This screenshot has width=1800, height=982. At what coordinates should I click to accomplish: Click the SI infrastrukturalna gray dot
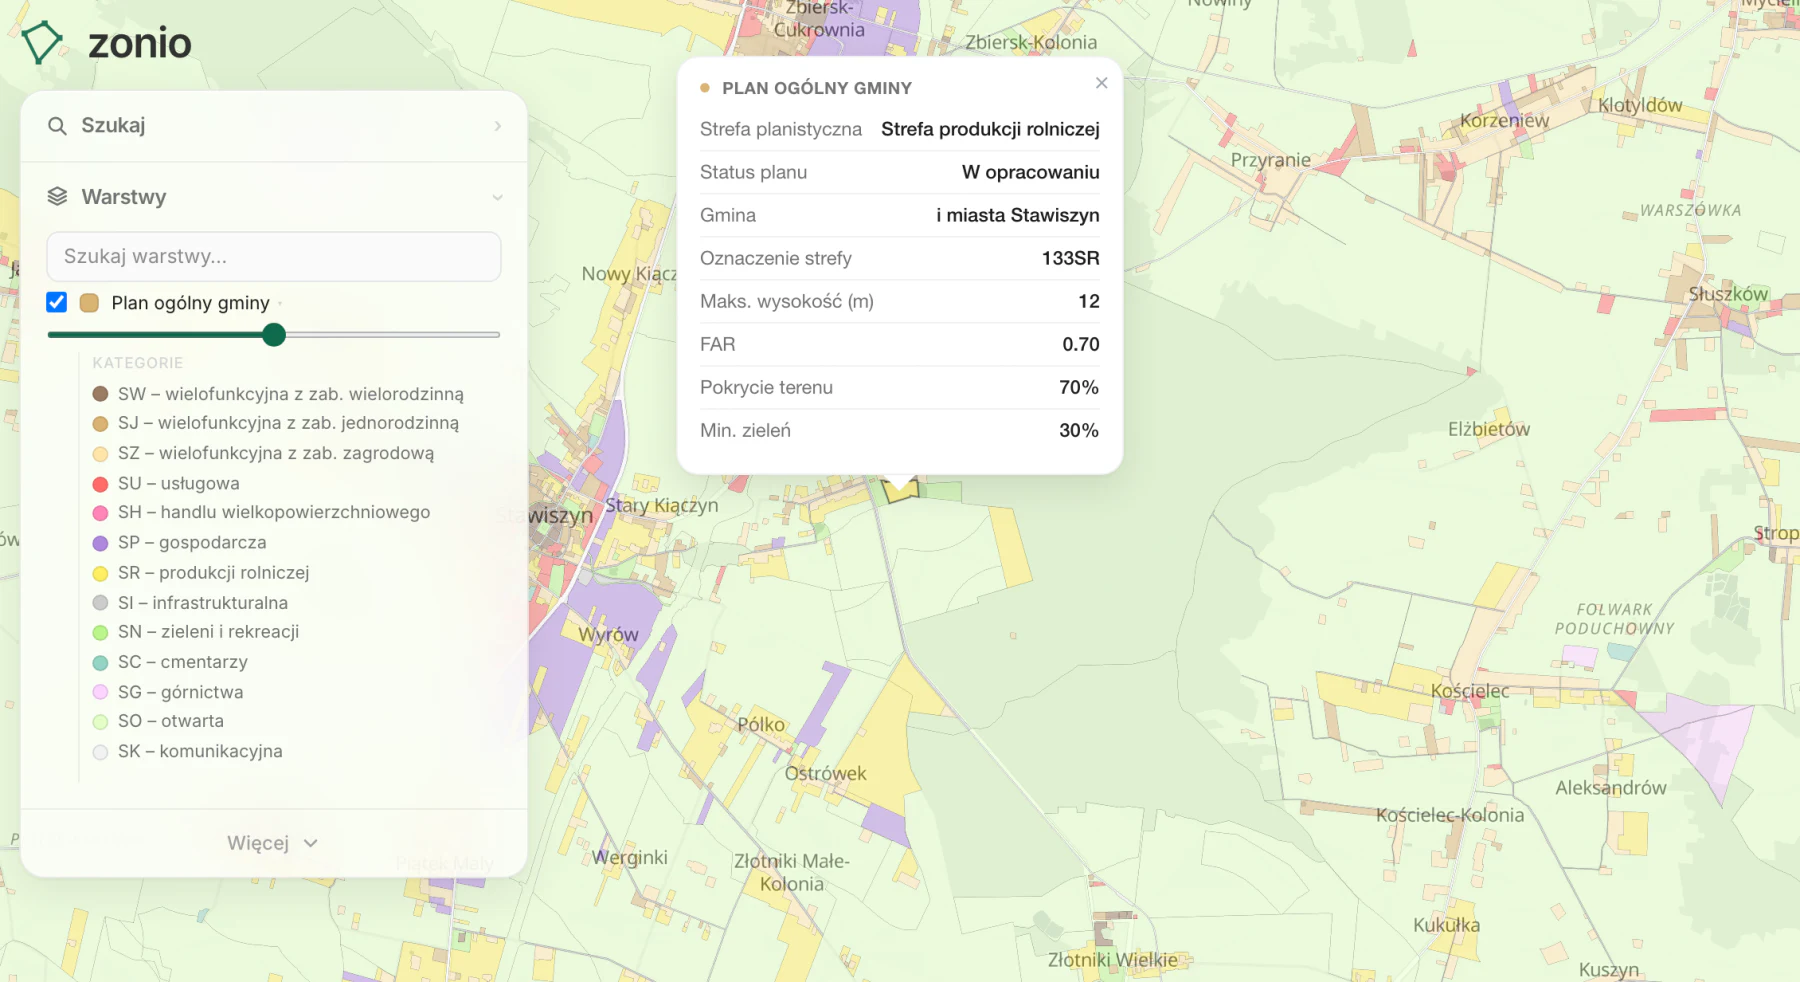click(100, 603)
